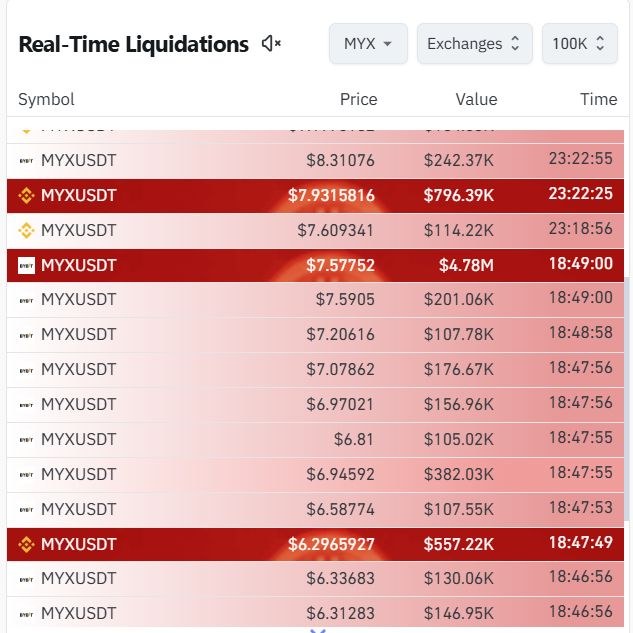Select the $6.81 MYXUSDT liquidation row
The image size is (633, 633).
[x=315, y=439]
